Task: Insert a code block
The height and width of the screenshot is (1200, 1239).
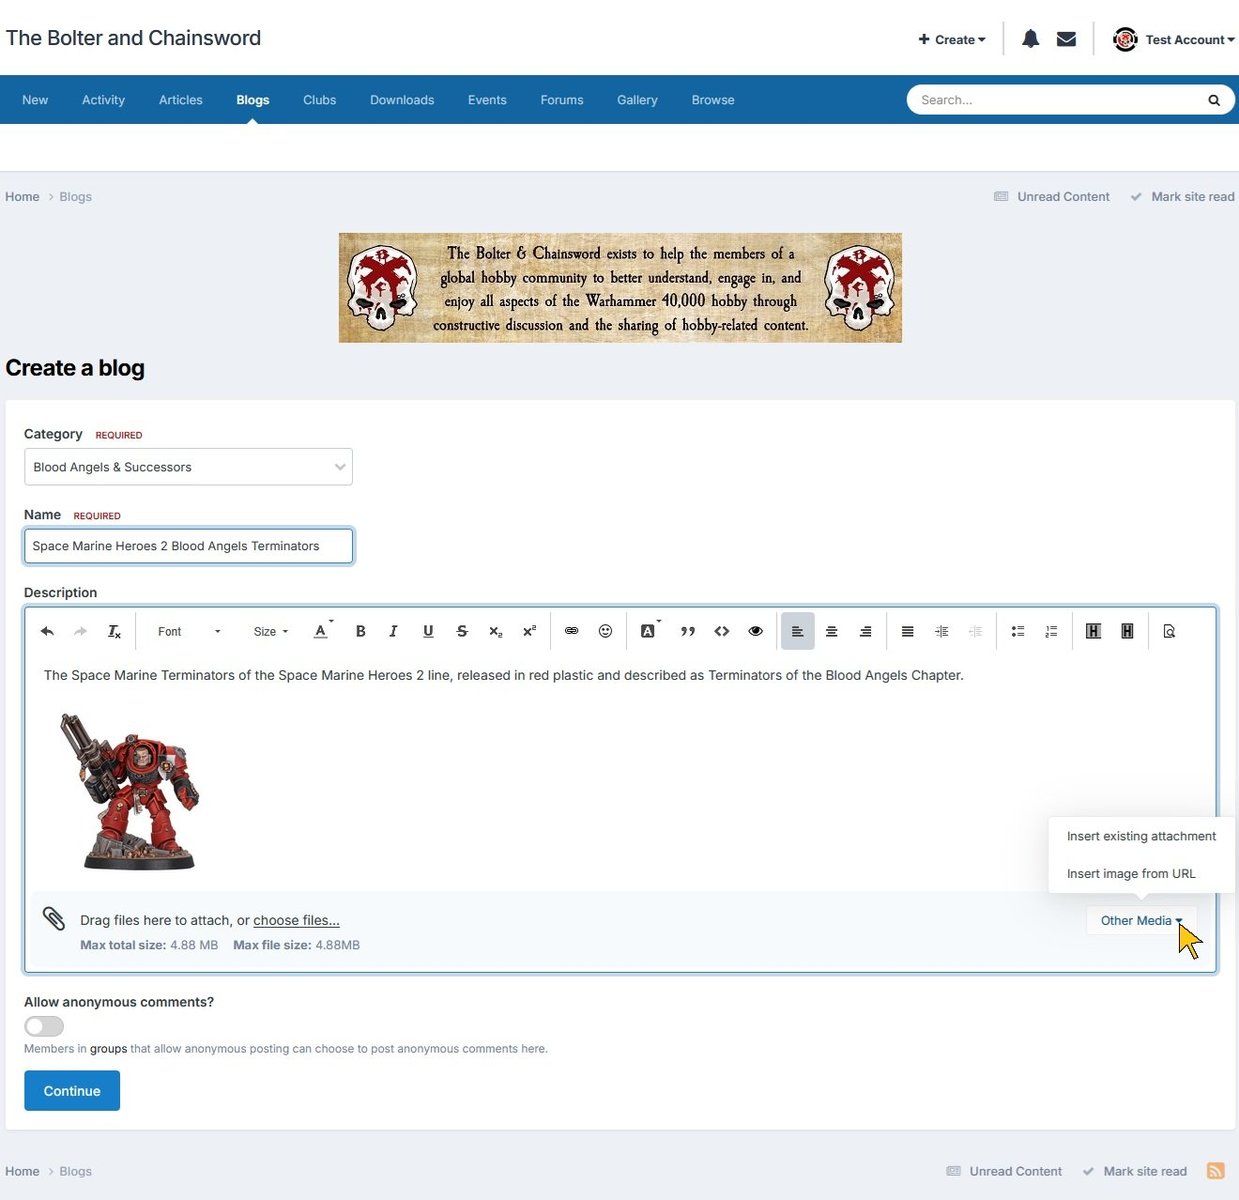Action: [x=722, y=631]
